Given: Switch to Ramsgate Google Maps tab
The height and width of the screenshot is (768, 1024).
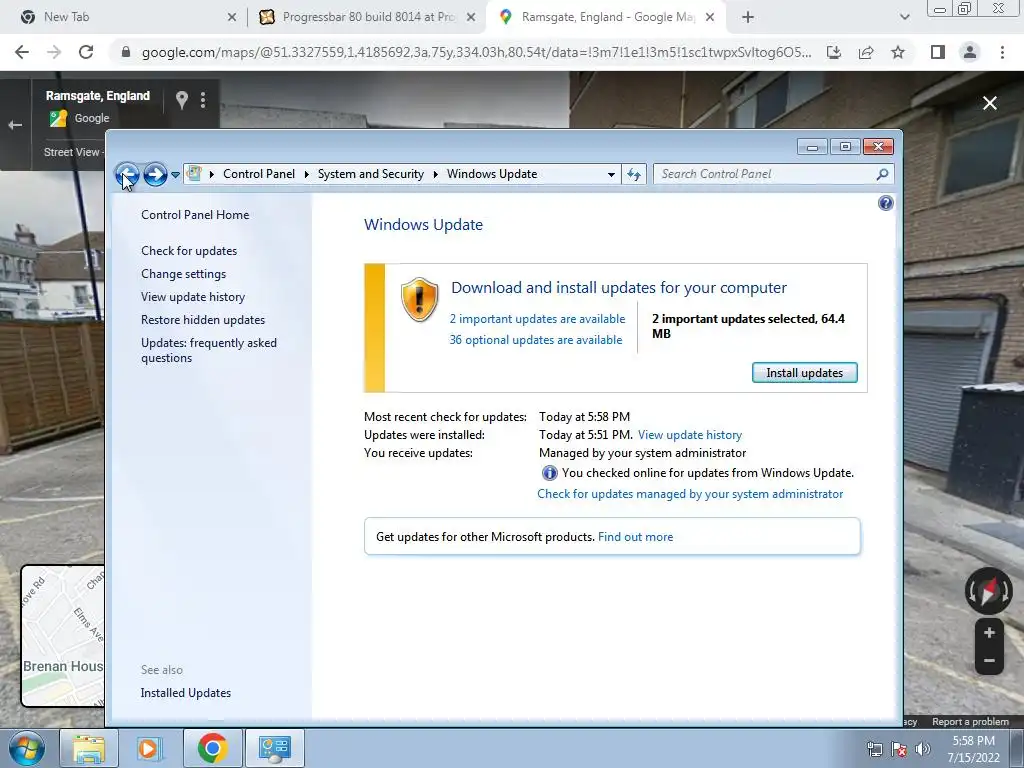Looking at the screenshot, I should [x=608, y=17].
